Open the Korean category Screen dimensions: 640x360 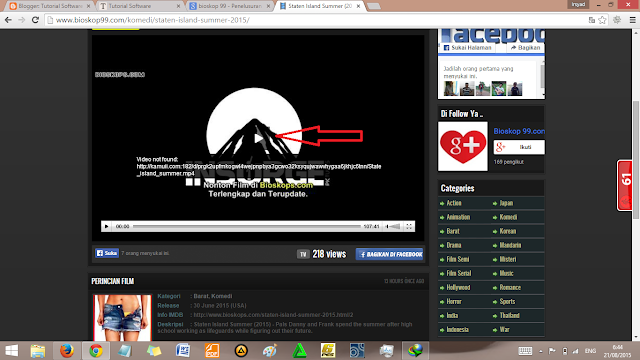click(x=508, y=231)
